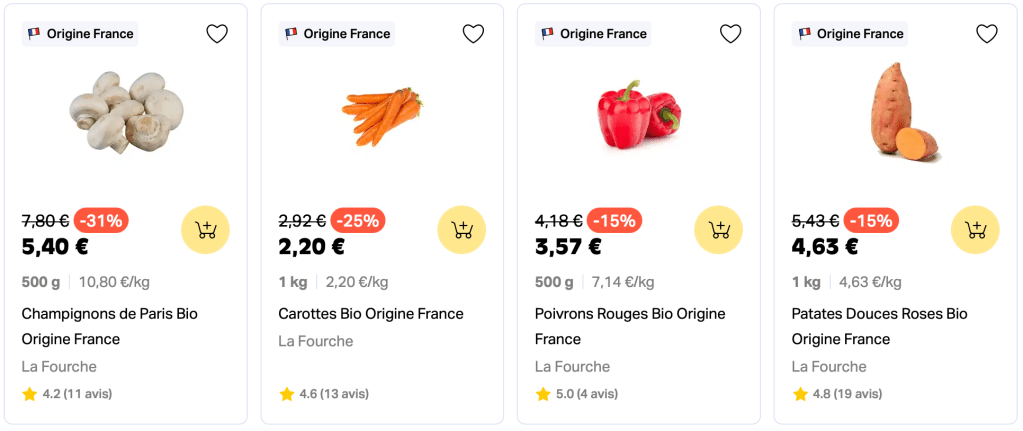
Task: Toggle wishlist heart on Patates Douces
Action: point(987,34)
